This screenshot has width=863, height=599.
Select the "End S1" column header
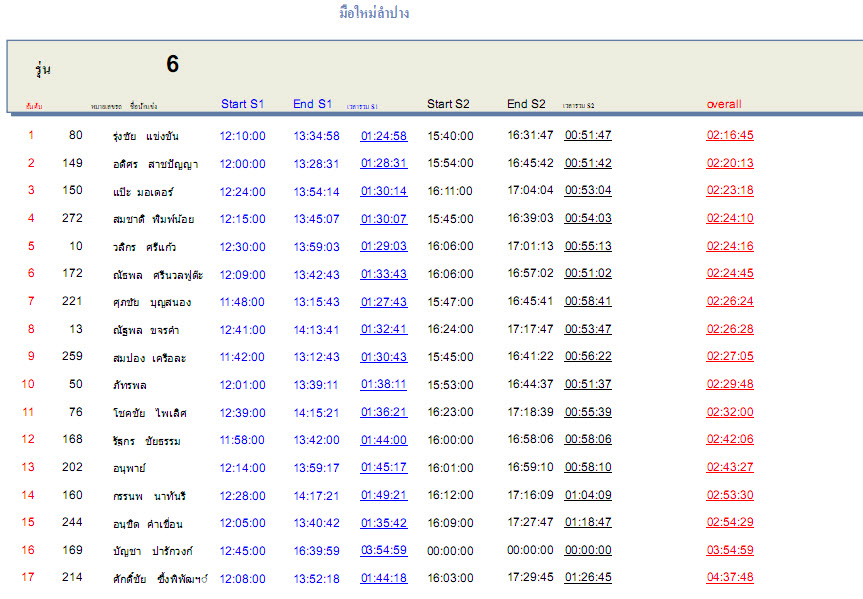(312, 104)
